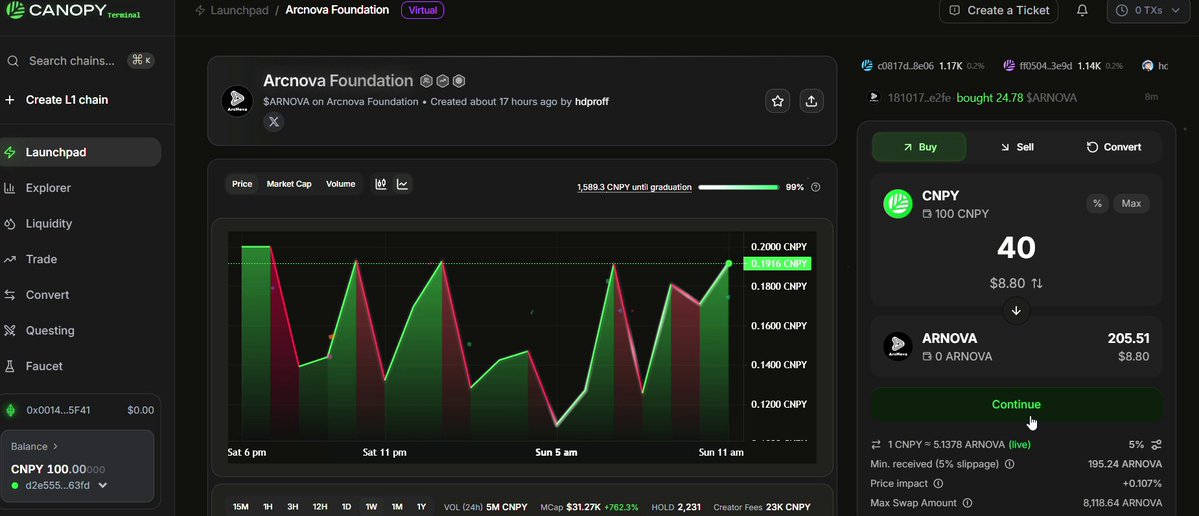
Task: Open slippage settings sliders icon
Action: [x=1156, y=444]
